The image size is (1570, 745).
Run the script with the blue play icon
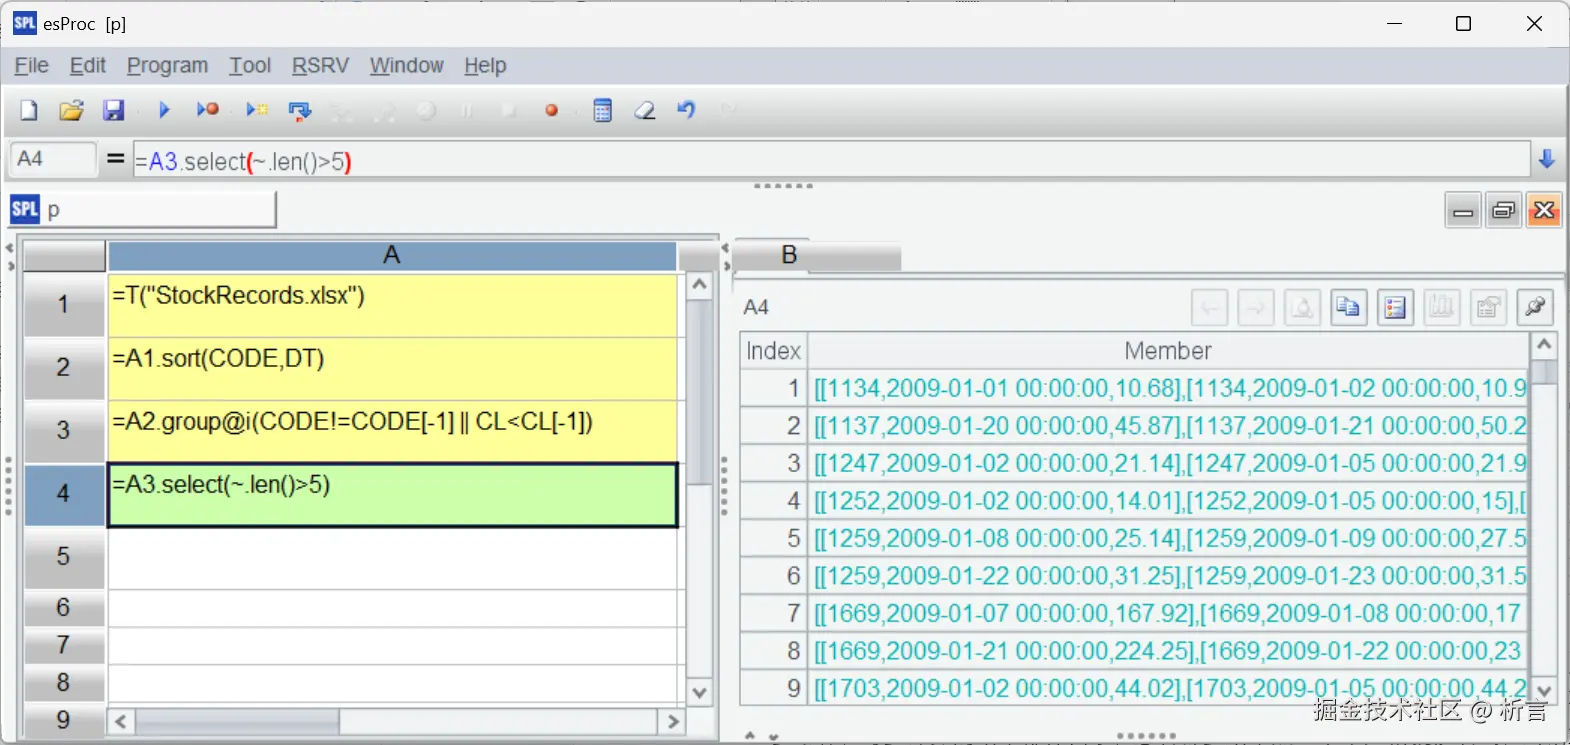point(165,110)
